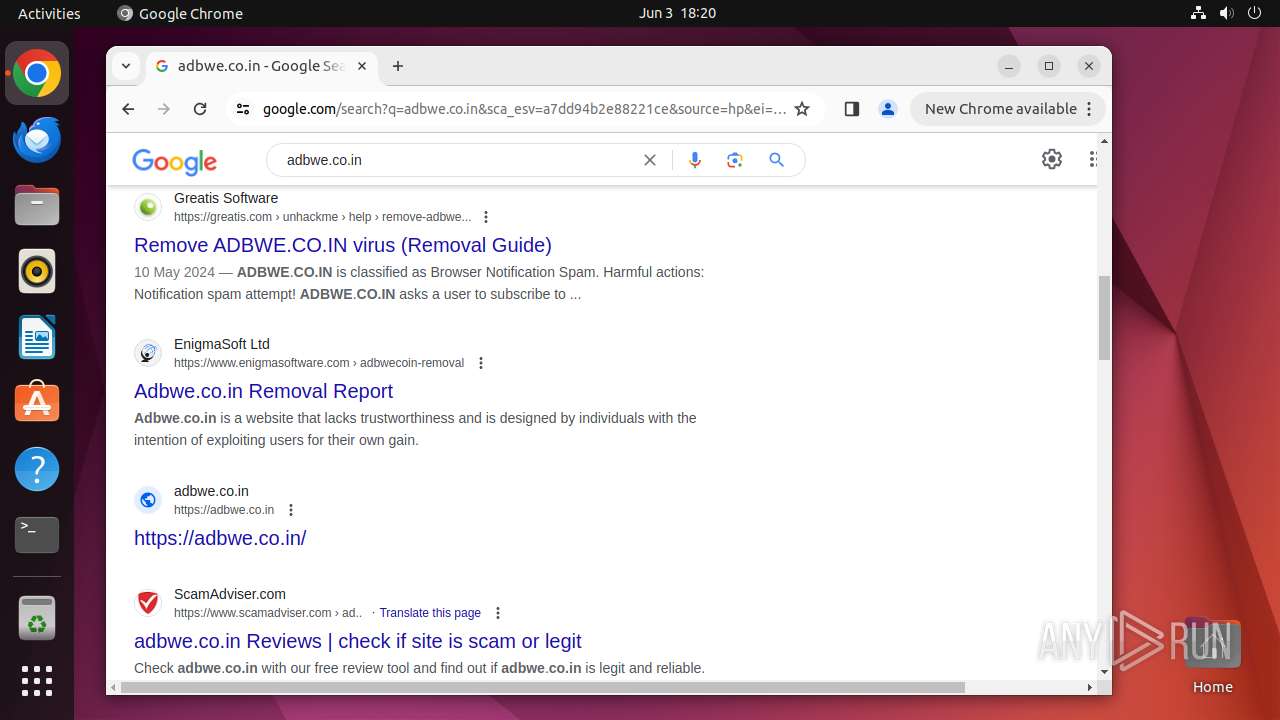Click Greatis Software site name
Viewport: 1280px width, 720px height.
[226, 198]
